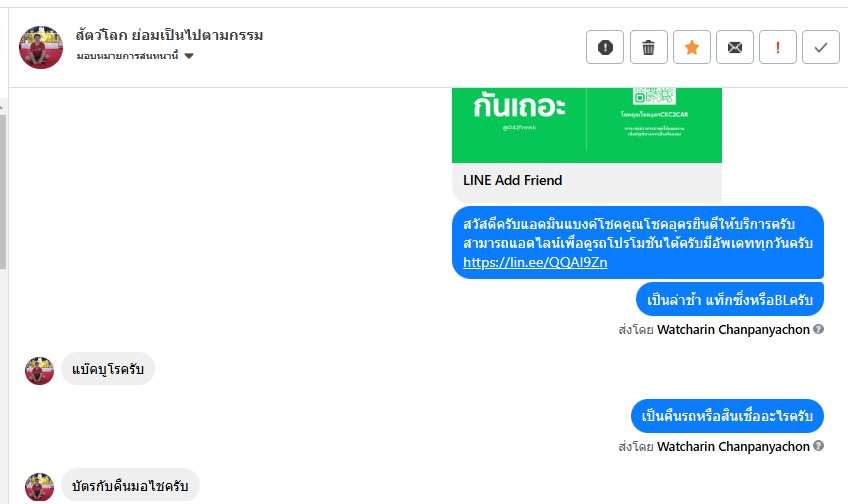Open the https://lin.ee/QQAI9Zn link
The width and height of the screenshot is (848, 504).
(535, 262)
